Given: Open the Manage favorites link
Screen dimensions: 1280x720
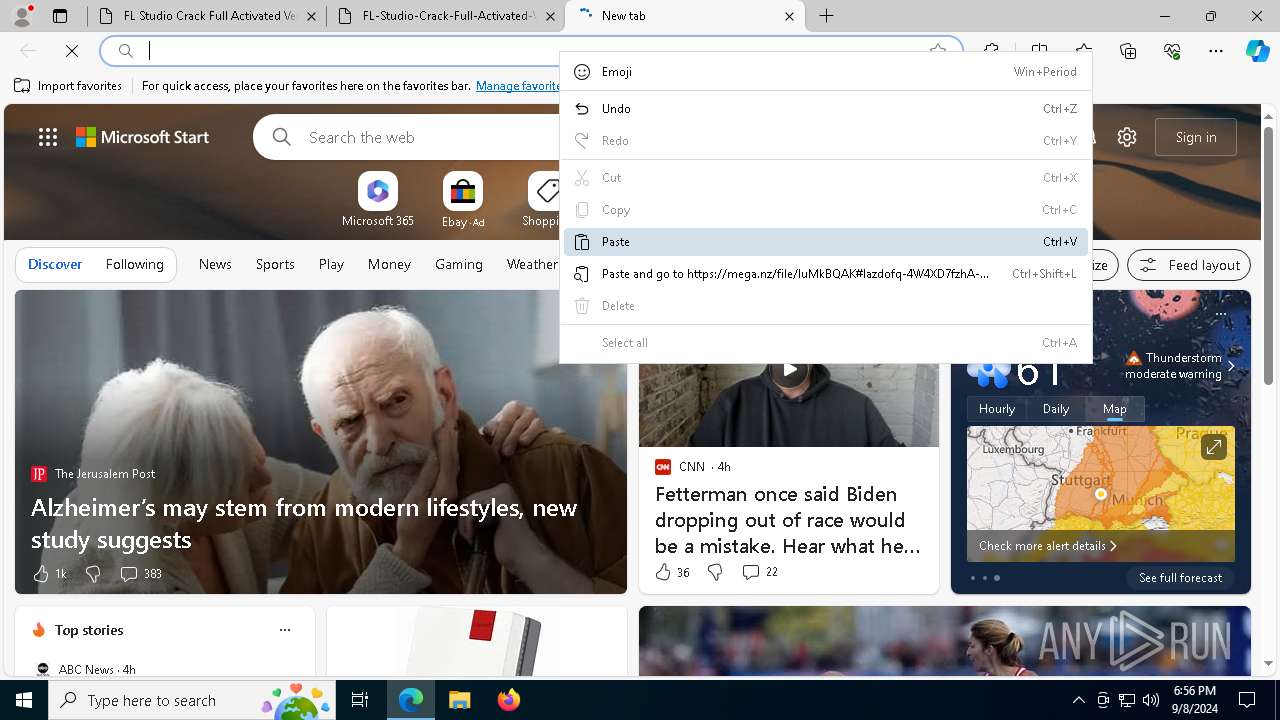Looking at the screenshot, I should pyautogui.click(x=518, y=86).
